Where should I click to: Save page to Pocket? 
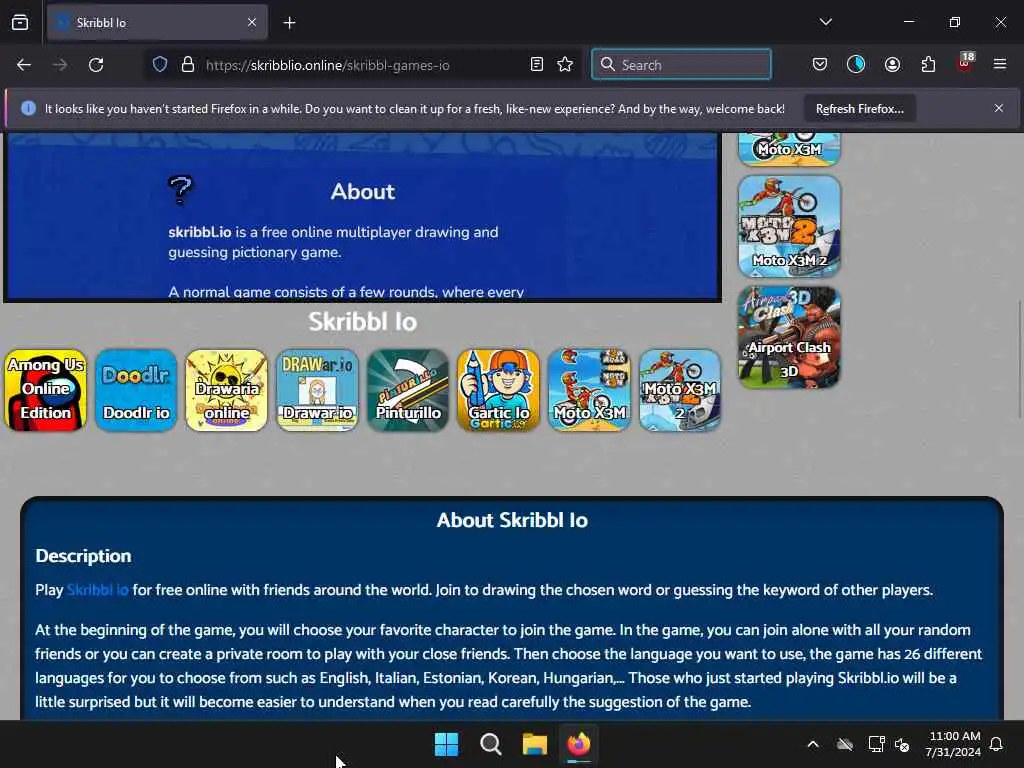click(x=820, y=65)
